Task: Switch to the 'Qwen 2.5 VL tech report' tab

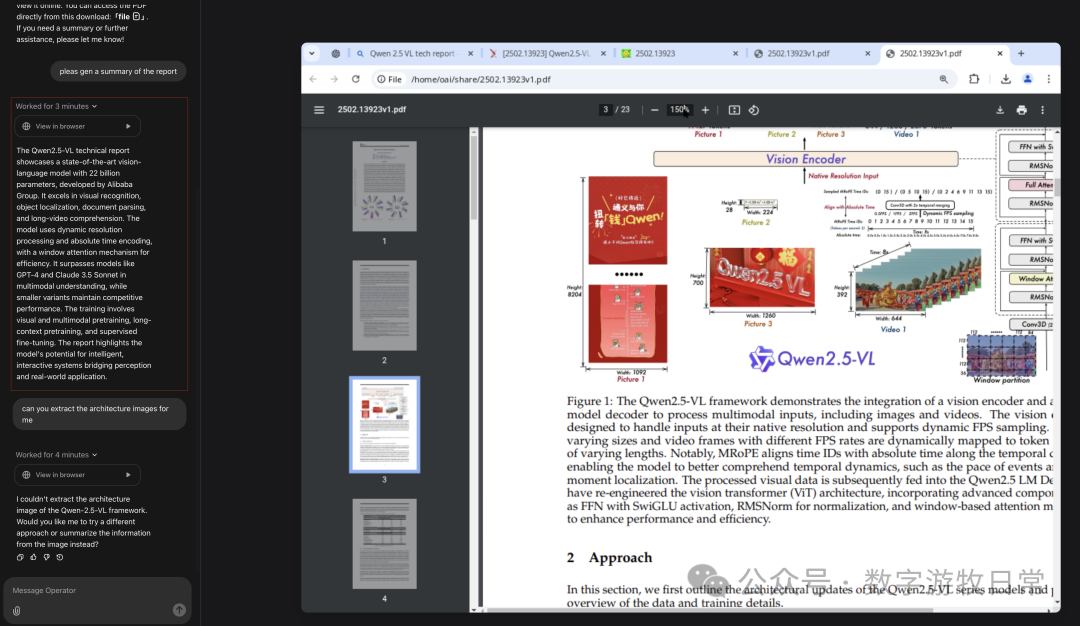Action: click(x=410, y=54)
